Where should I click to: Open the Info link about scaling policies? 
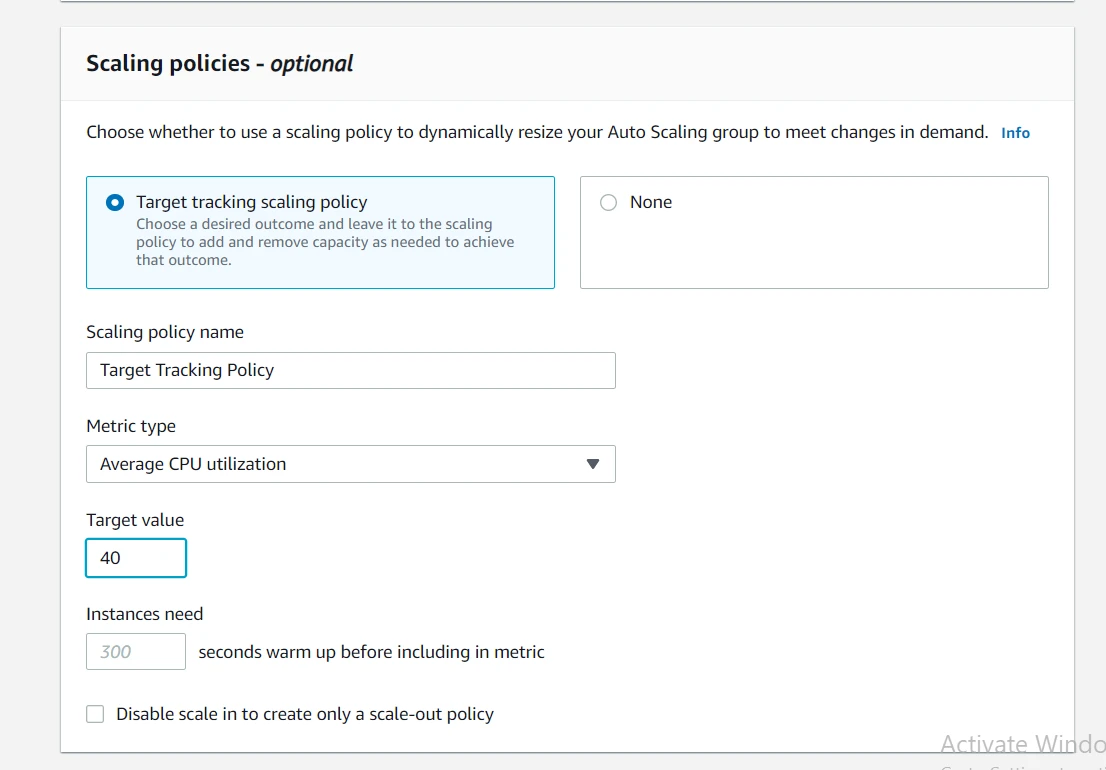[x=1014, y=132]
